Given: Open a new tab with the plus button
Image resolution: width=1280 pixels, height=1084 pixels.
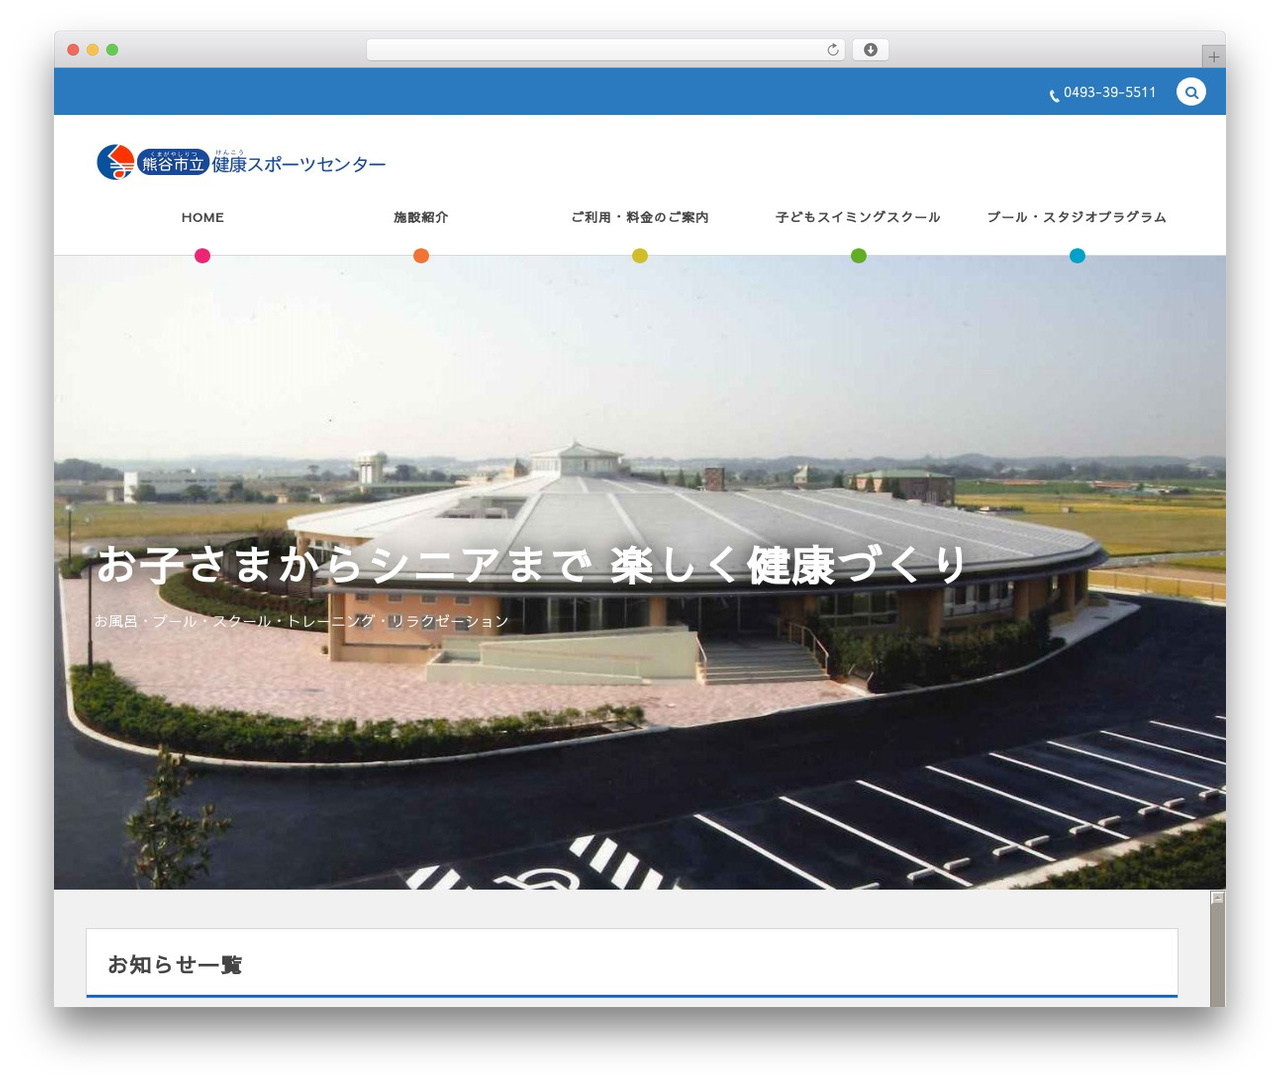Looking at the screenshot, I should (x=1213, y=57).
